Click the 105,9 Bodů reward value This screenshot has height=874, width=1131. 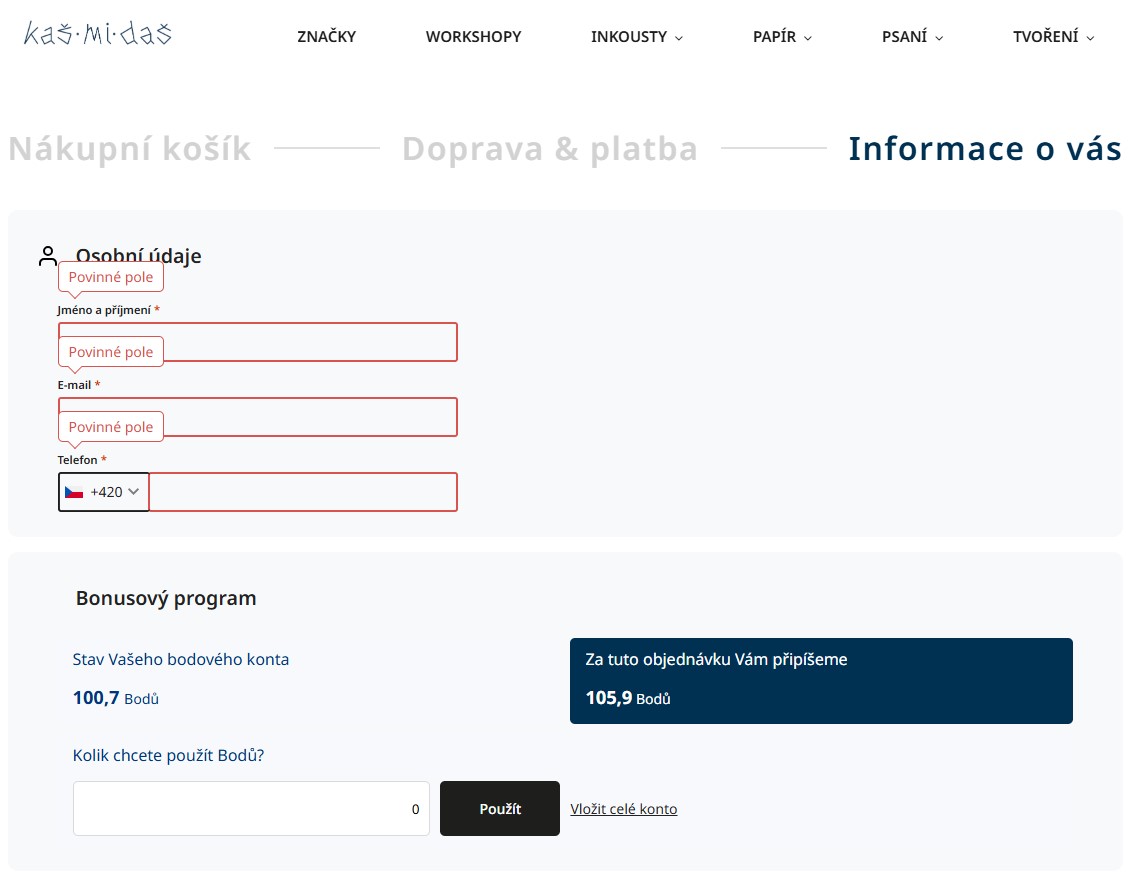628,698
